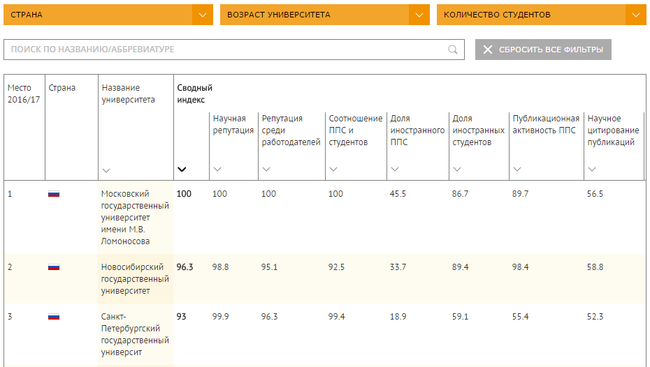Click Научная репутация header text
Viewport: 650px width, 367px height.
point(233,124)
